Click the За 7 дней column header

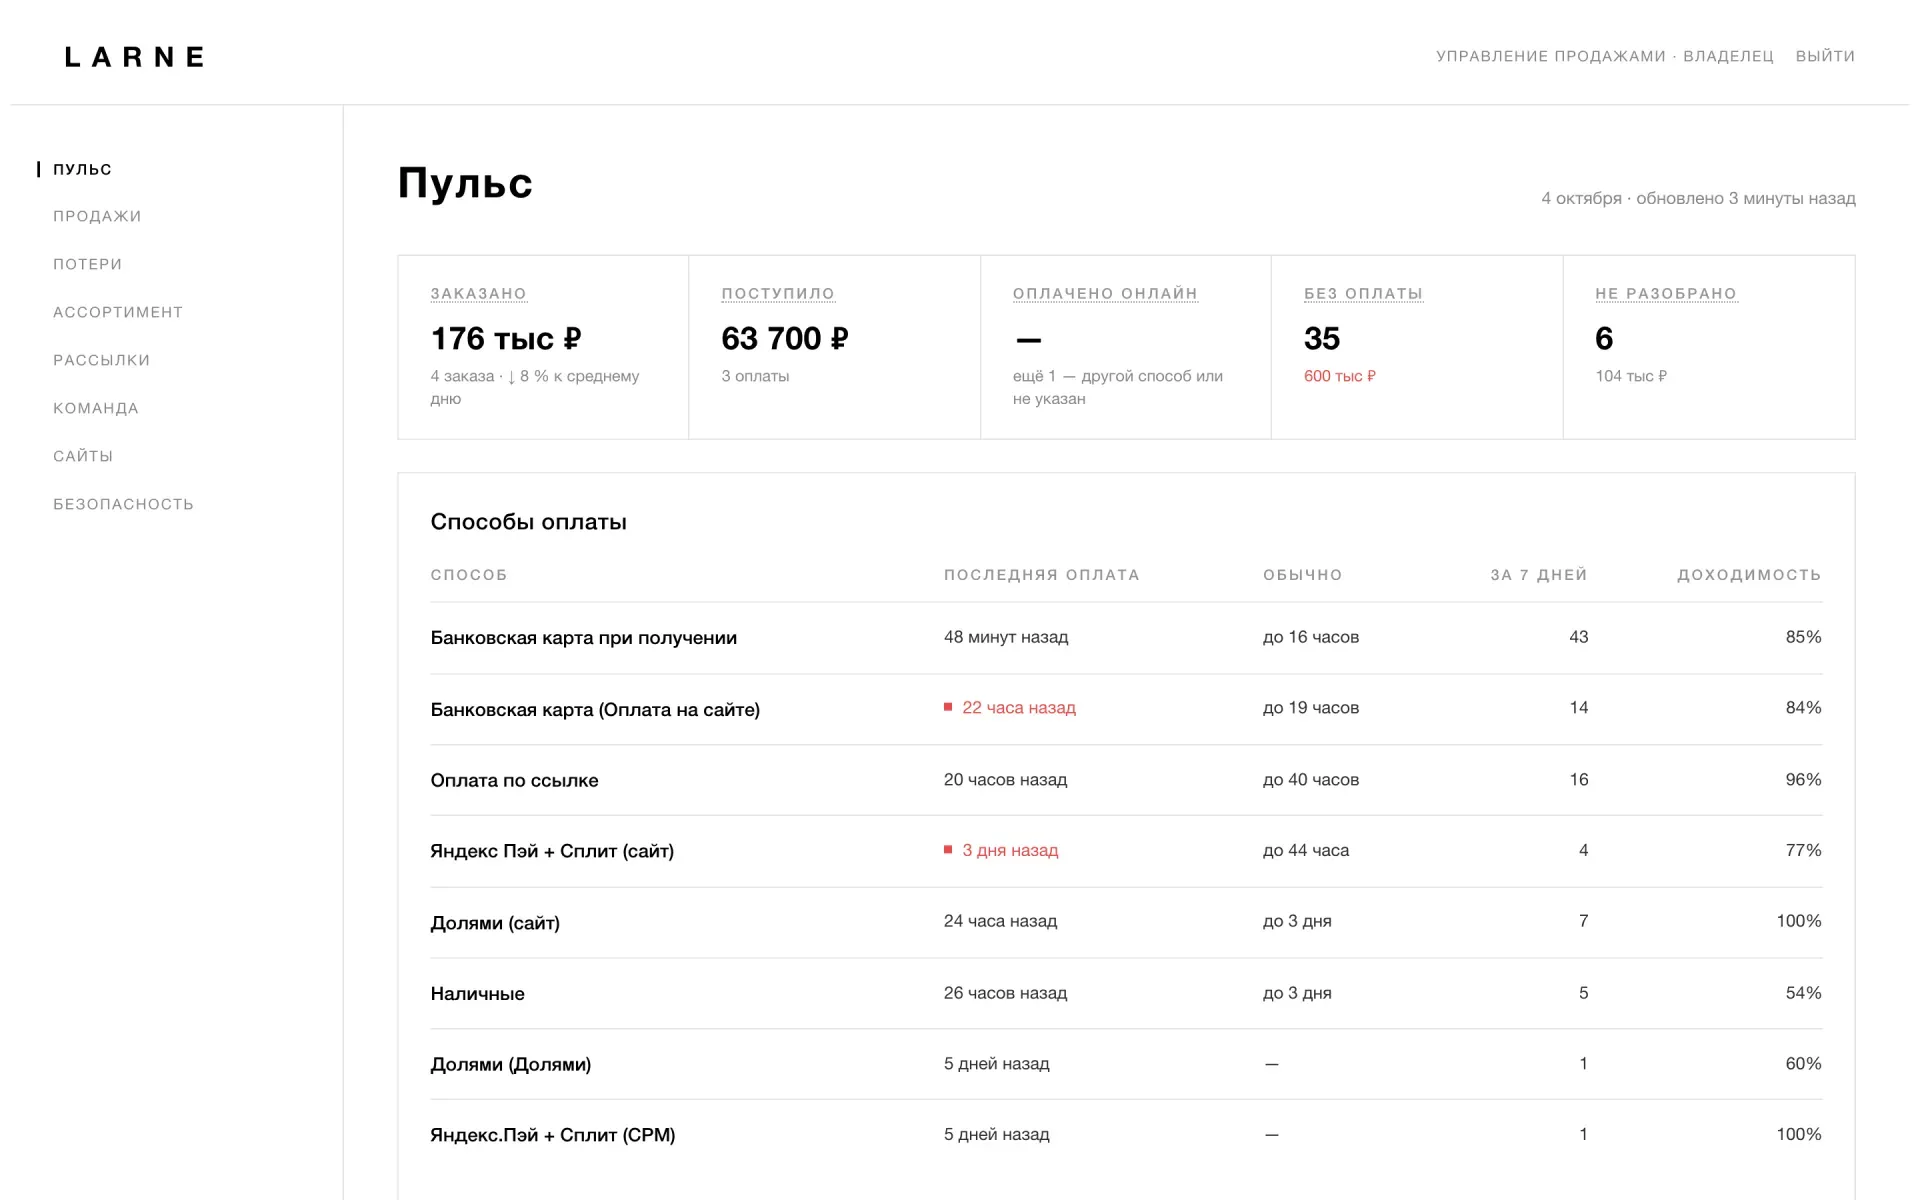click(1539, 575)
